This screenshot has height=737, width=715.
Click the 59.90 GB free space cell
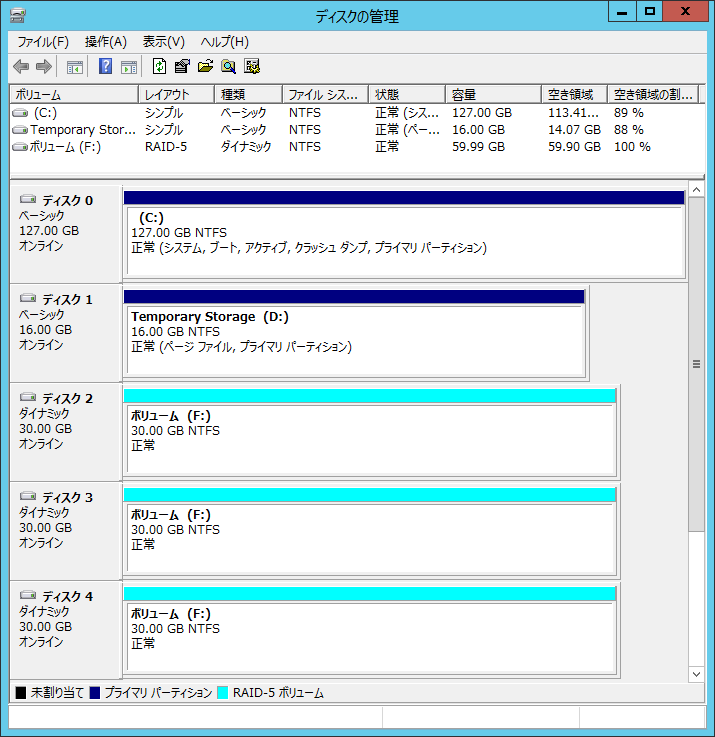(x=574, y=147)
